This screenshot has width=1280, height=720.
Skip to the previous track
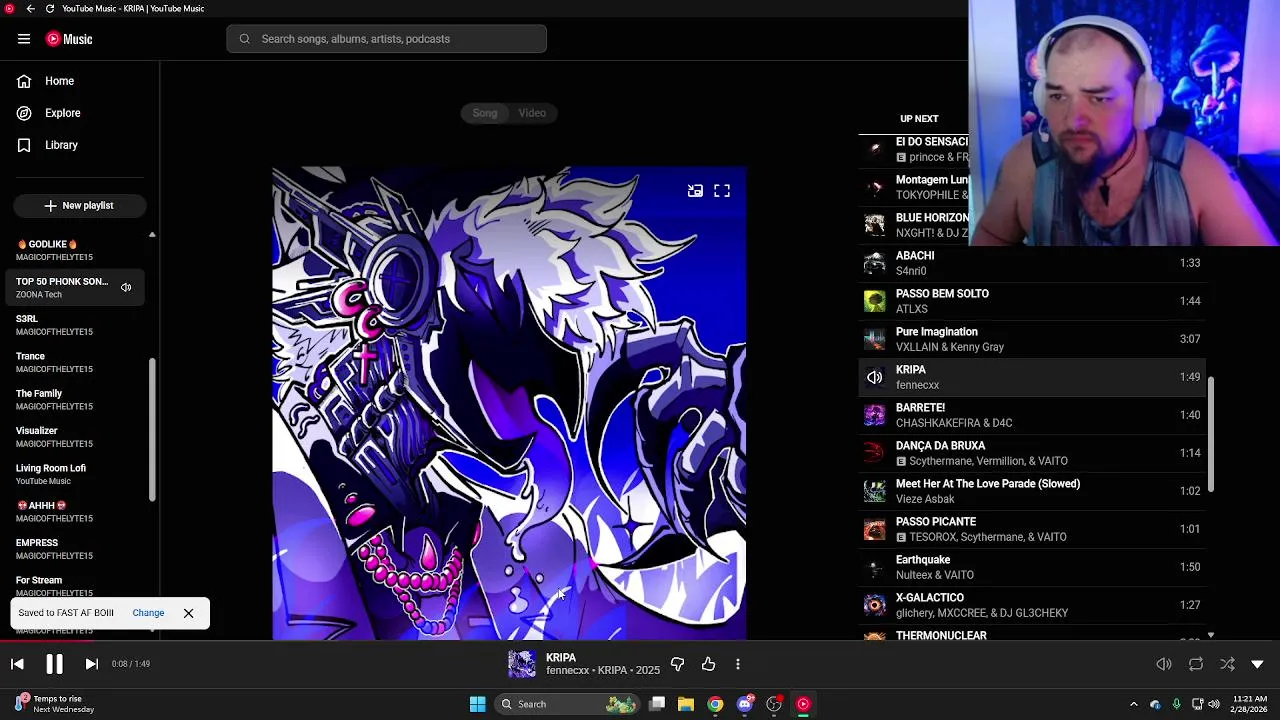pyautogui.click(x=17, y=664)
